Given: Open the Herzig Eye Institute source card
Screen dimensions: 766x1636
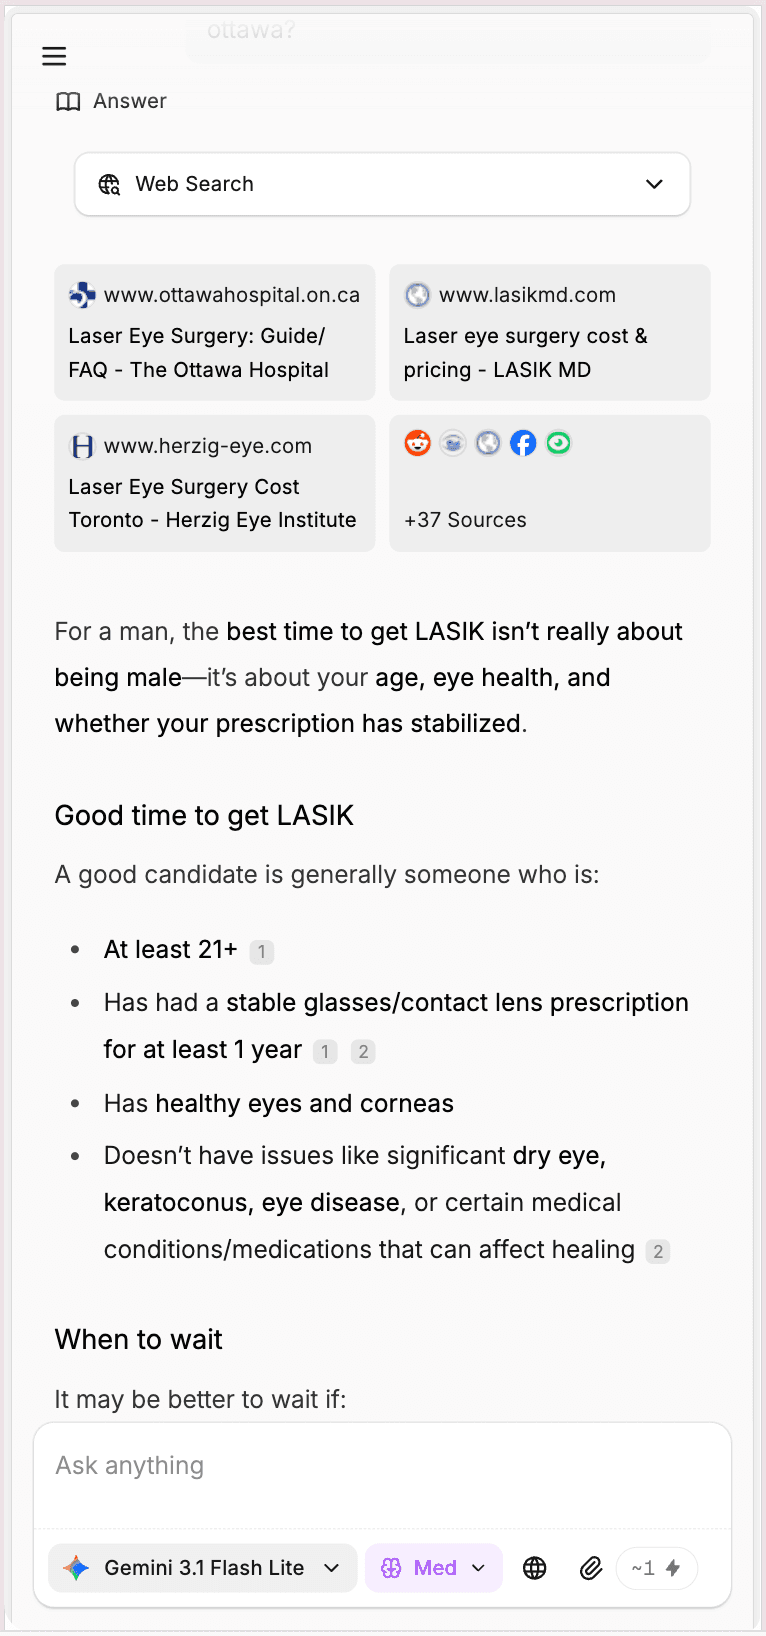Looking at the screenshot, I should (215, 483).
